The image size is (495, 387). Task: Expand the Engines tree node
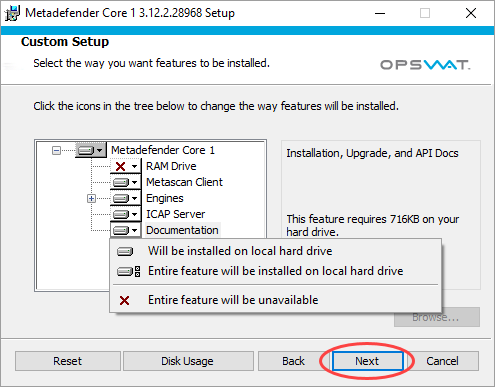(91, 199)
